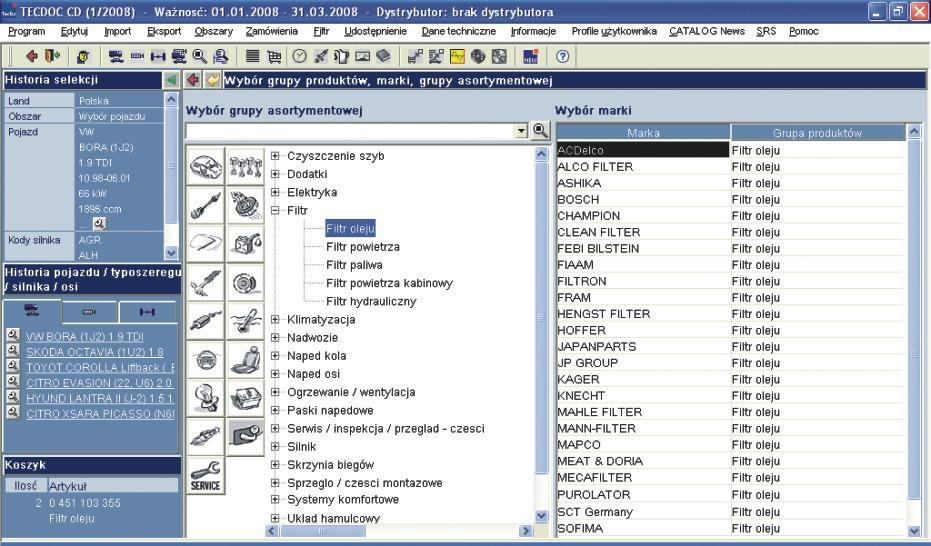
Task: Expand the Nadwozie tree node
Action: tap(275, 338)
